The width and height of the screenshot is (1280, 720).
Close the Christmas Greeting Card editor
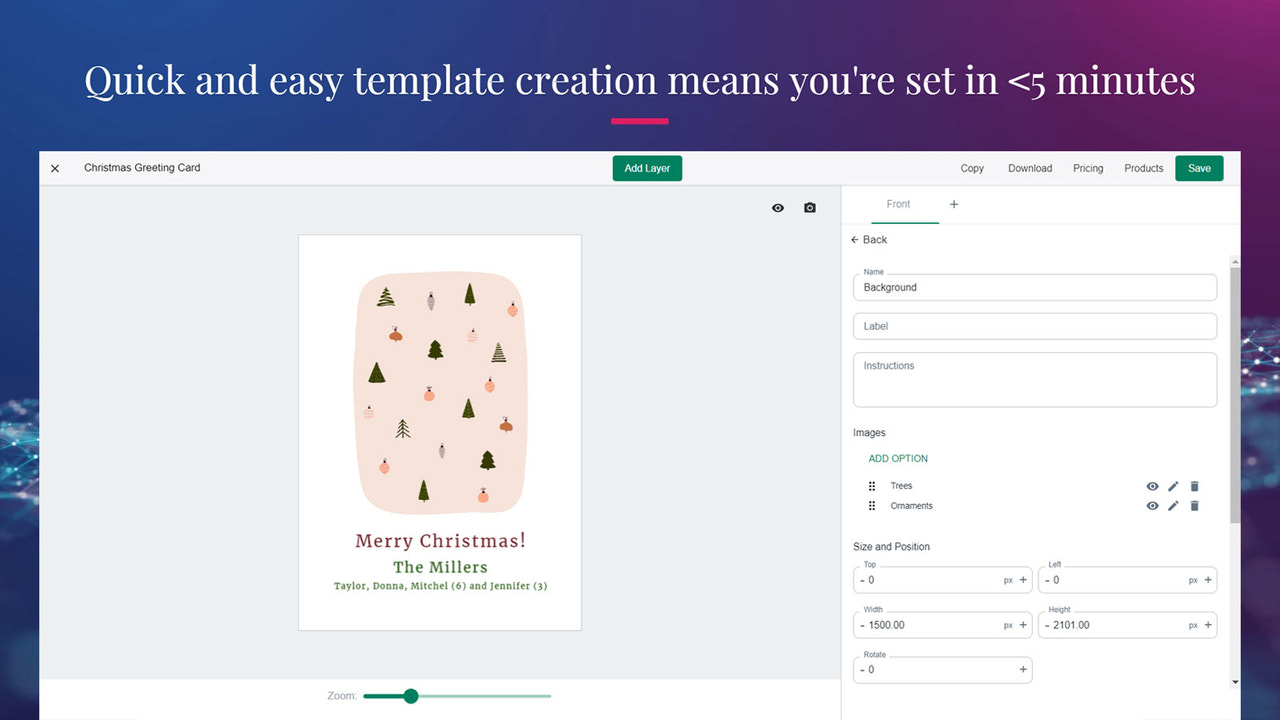coord(55,168)
